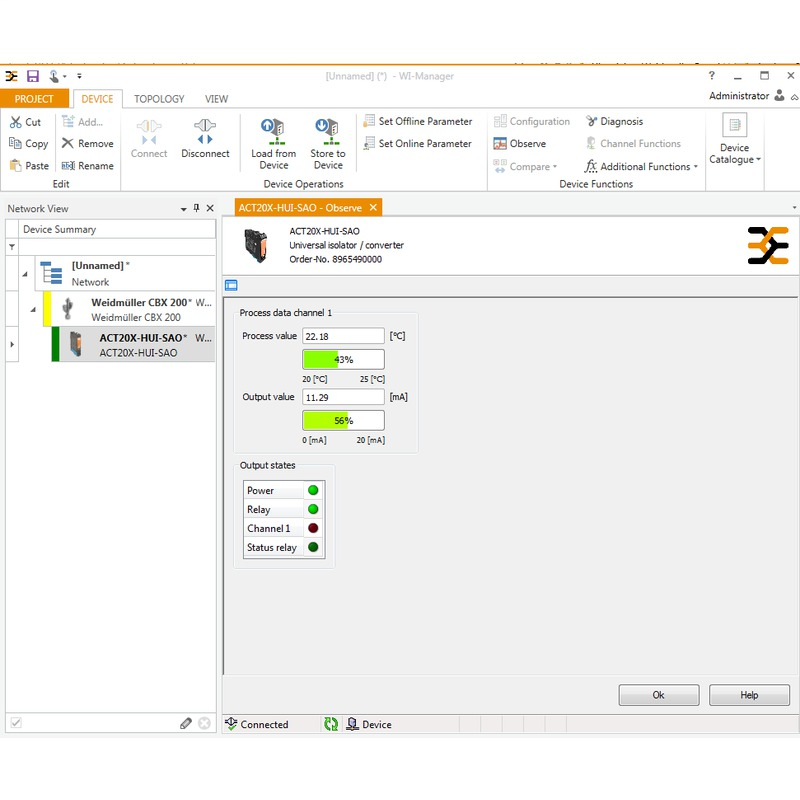Click the Save icon in quick access toolbar

click(x=33, y=77)
